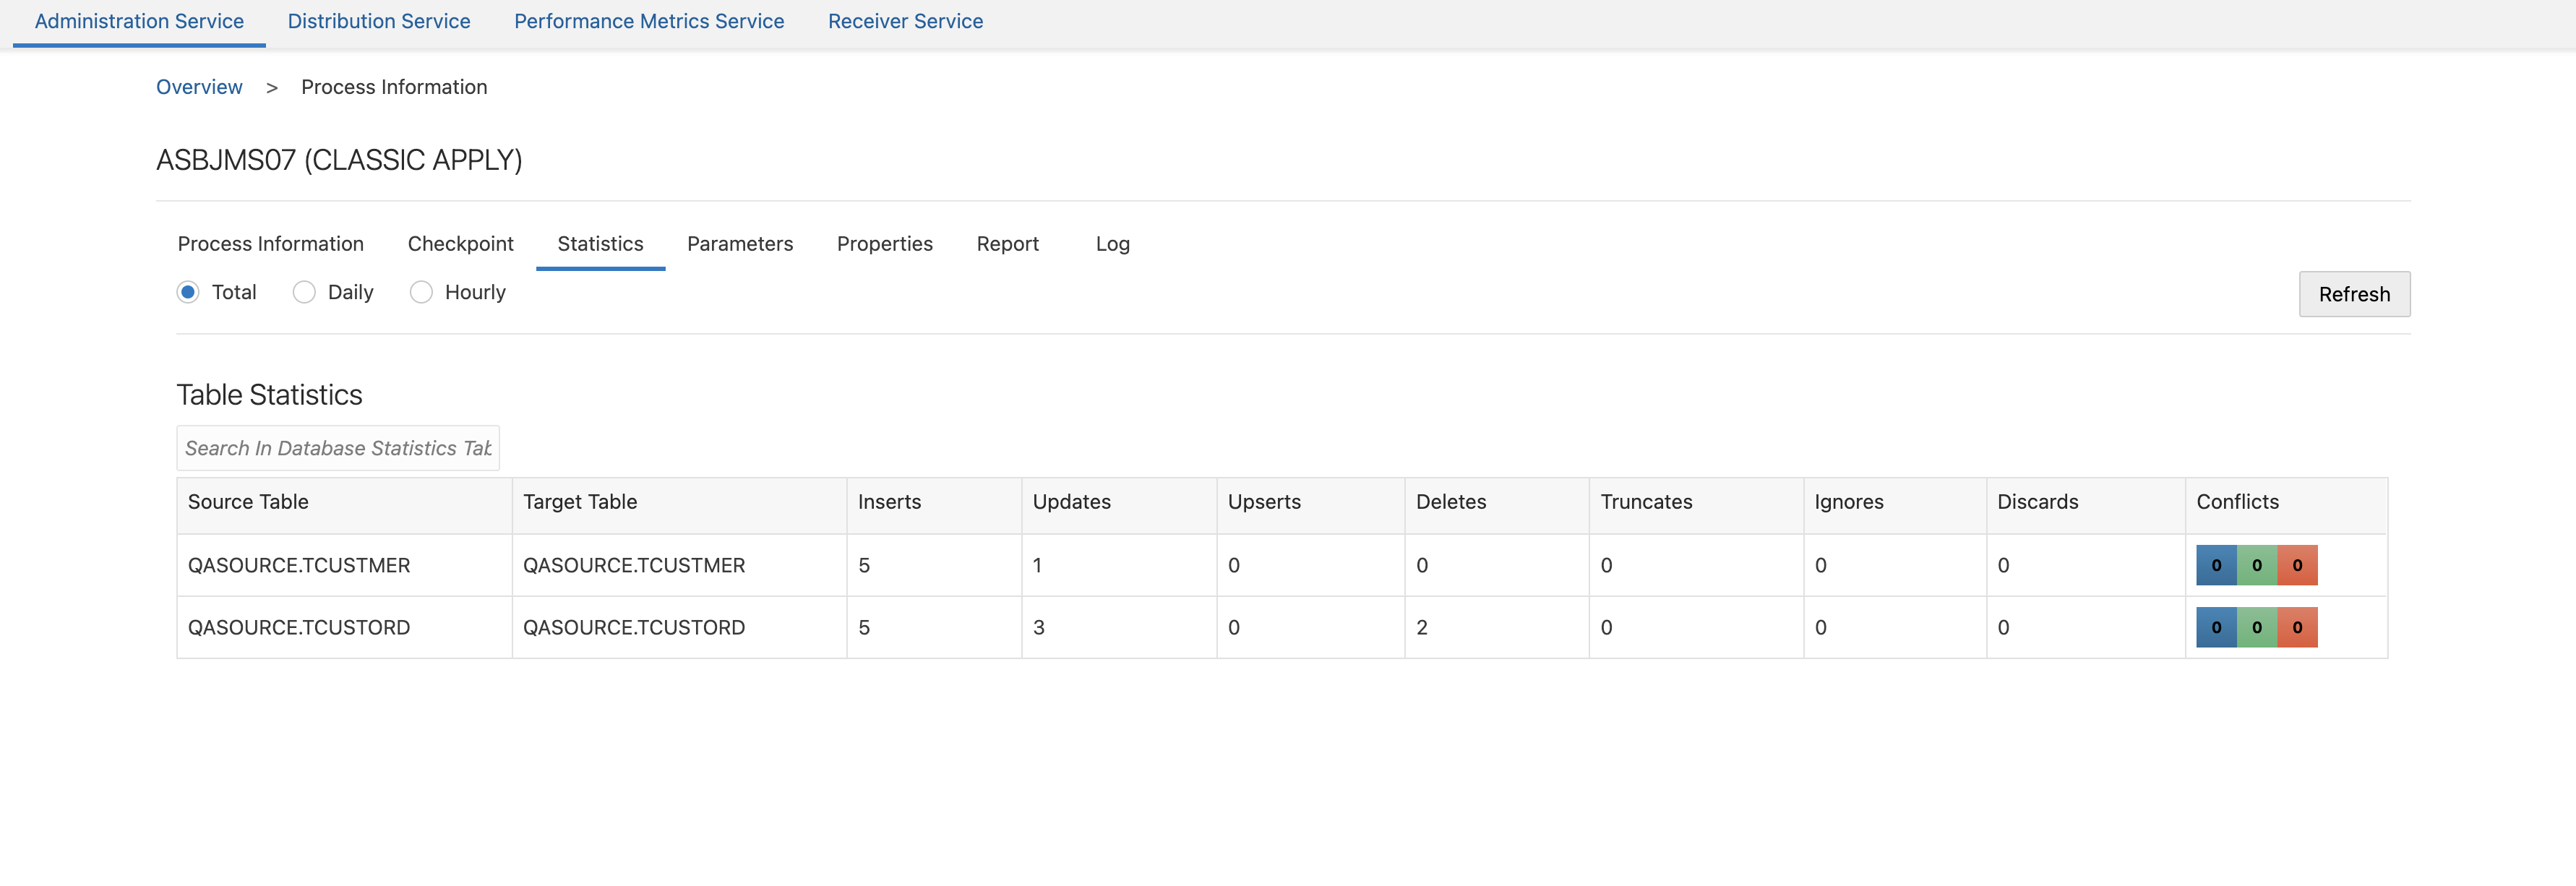Viewport: 2576px width, 886px height.
Task: Click green conflict badge in TCUSTMER row
Action: pos(2256,565)
